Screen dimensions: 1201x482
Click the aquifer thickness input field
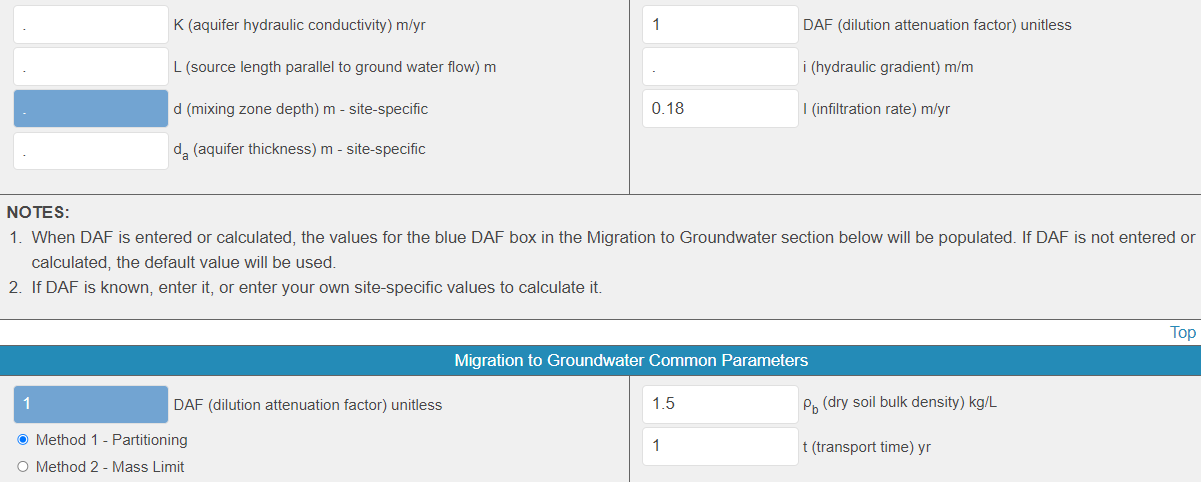(x=90, y=150)
